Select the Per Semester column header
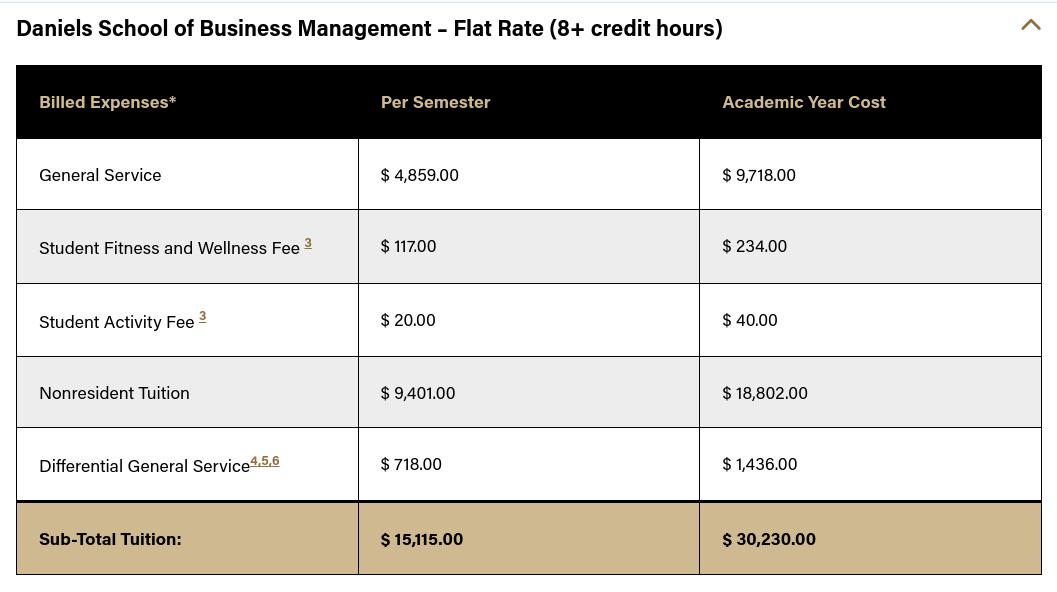Image resolution: width=1057 pixels, height=592 pixels. pos(435,101)
